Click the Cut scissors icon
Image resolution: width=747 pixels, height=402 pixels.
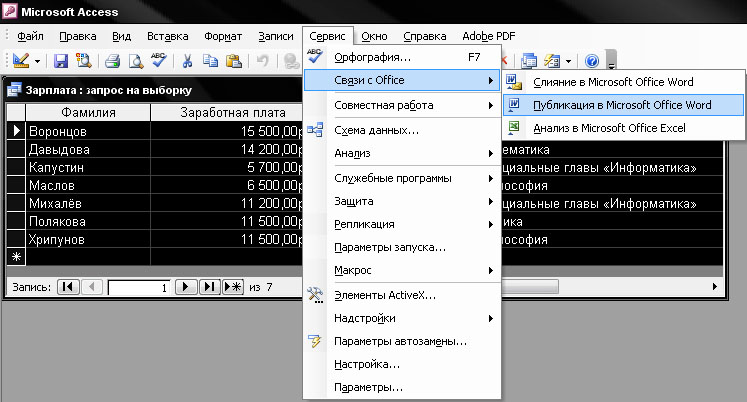(x=187, y=61)
